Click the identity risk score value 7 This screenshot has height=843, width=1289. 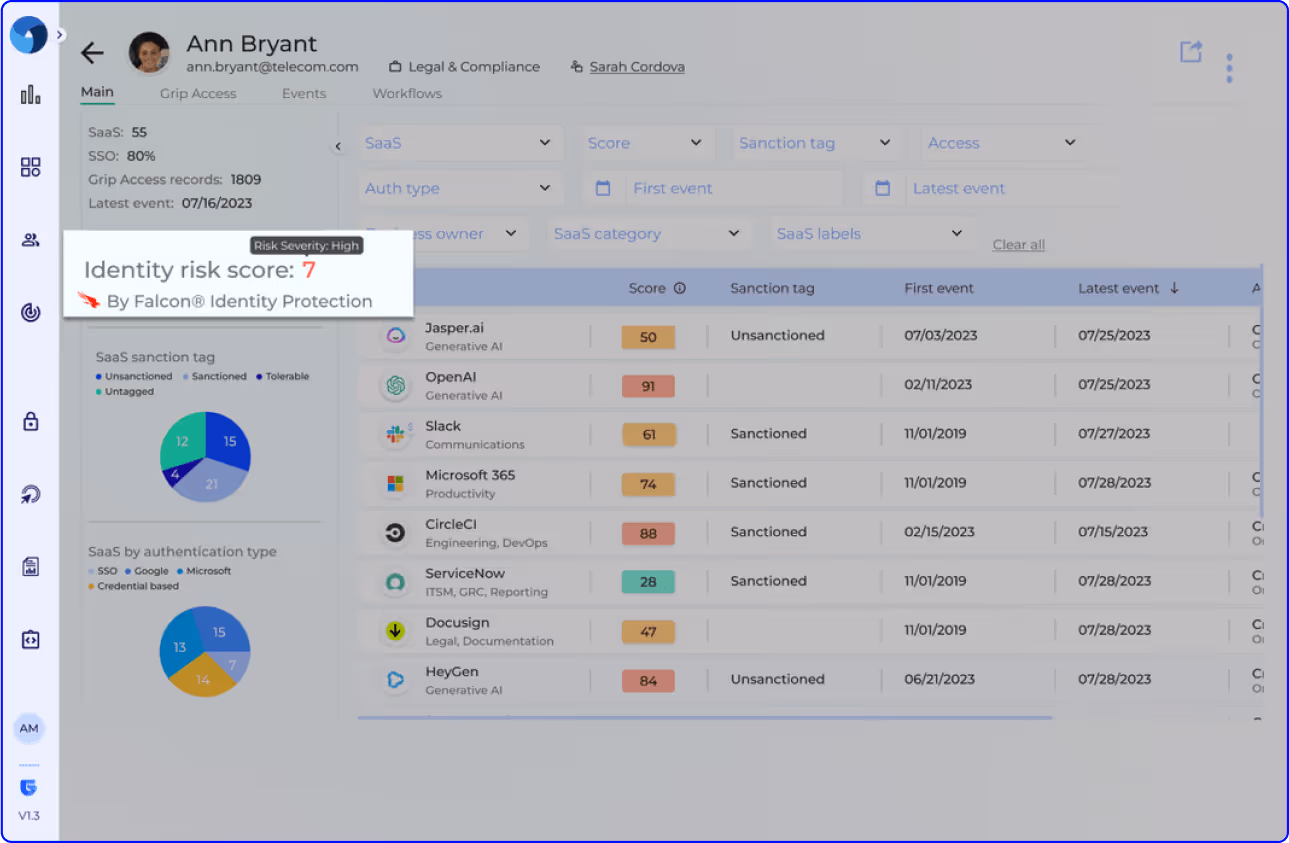[x=309, y=270]
